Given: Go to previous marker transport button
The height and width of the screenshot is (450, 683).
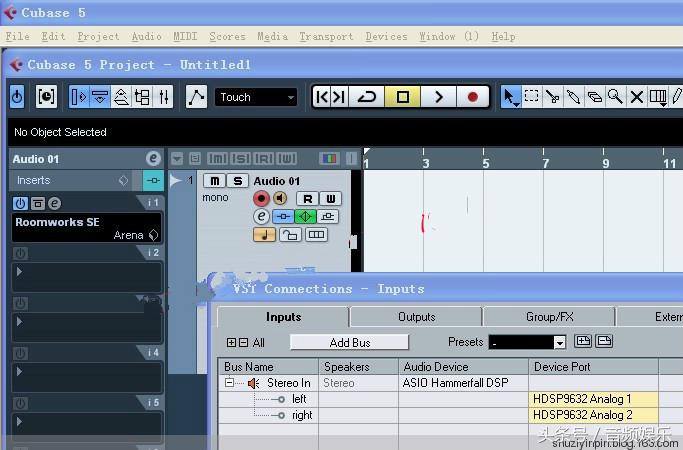Looking at the screenshot, I should (x=322, y=97).
